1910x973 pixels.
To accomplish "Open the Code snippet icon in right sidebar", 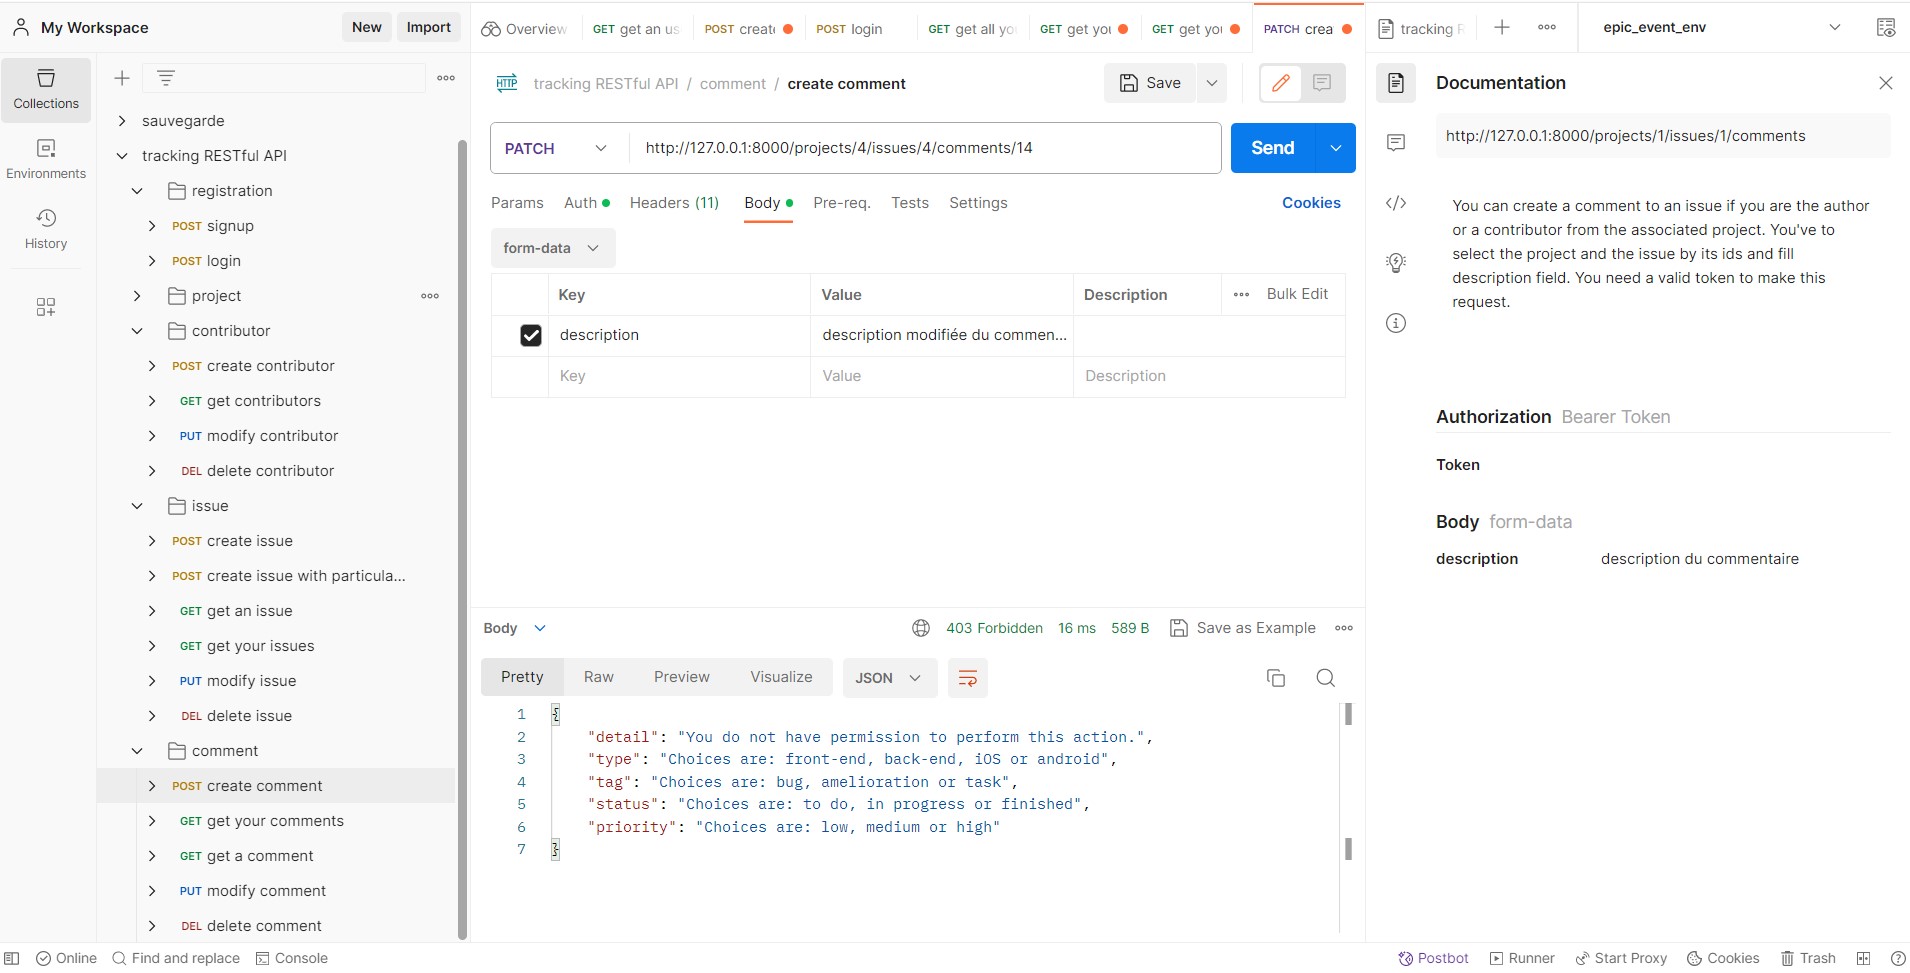I will pos(1396,203).
